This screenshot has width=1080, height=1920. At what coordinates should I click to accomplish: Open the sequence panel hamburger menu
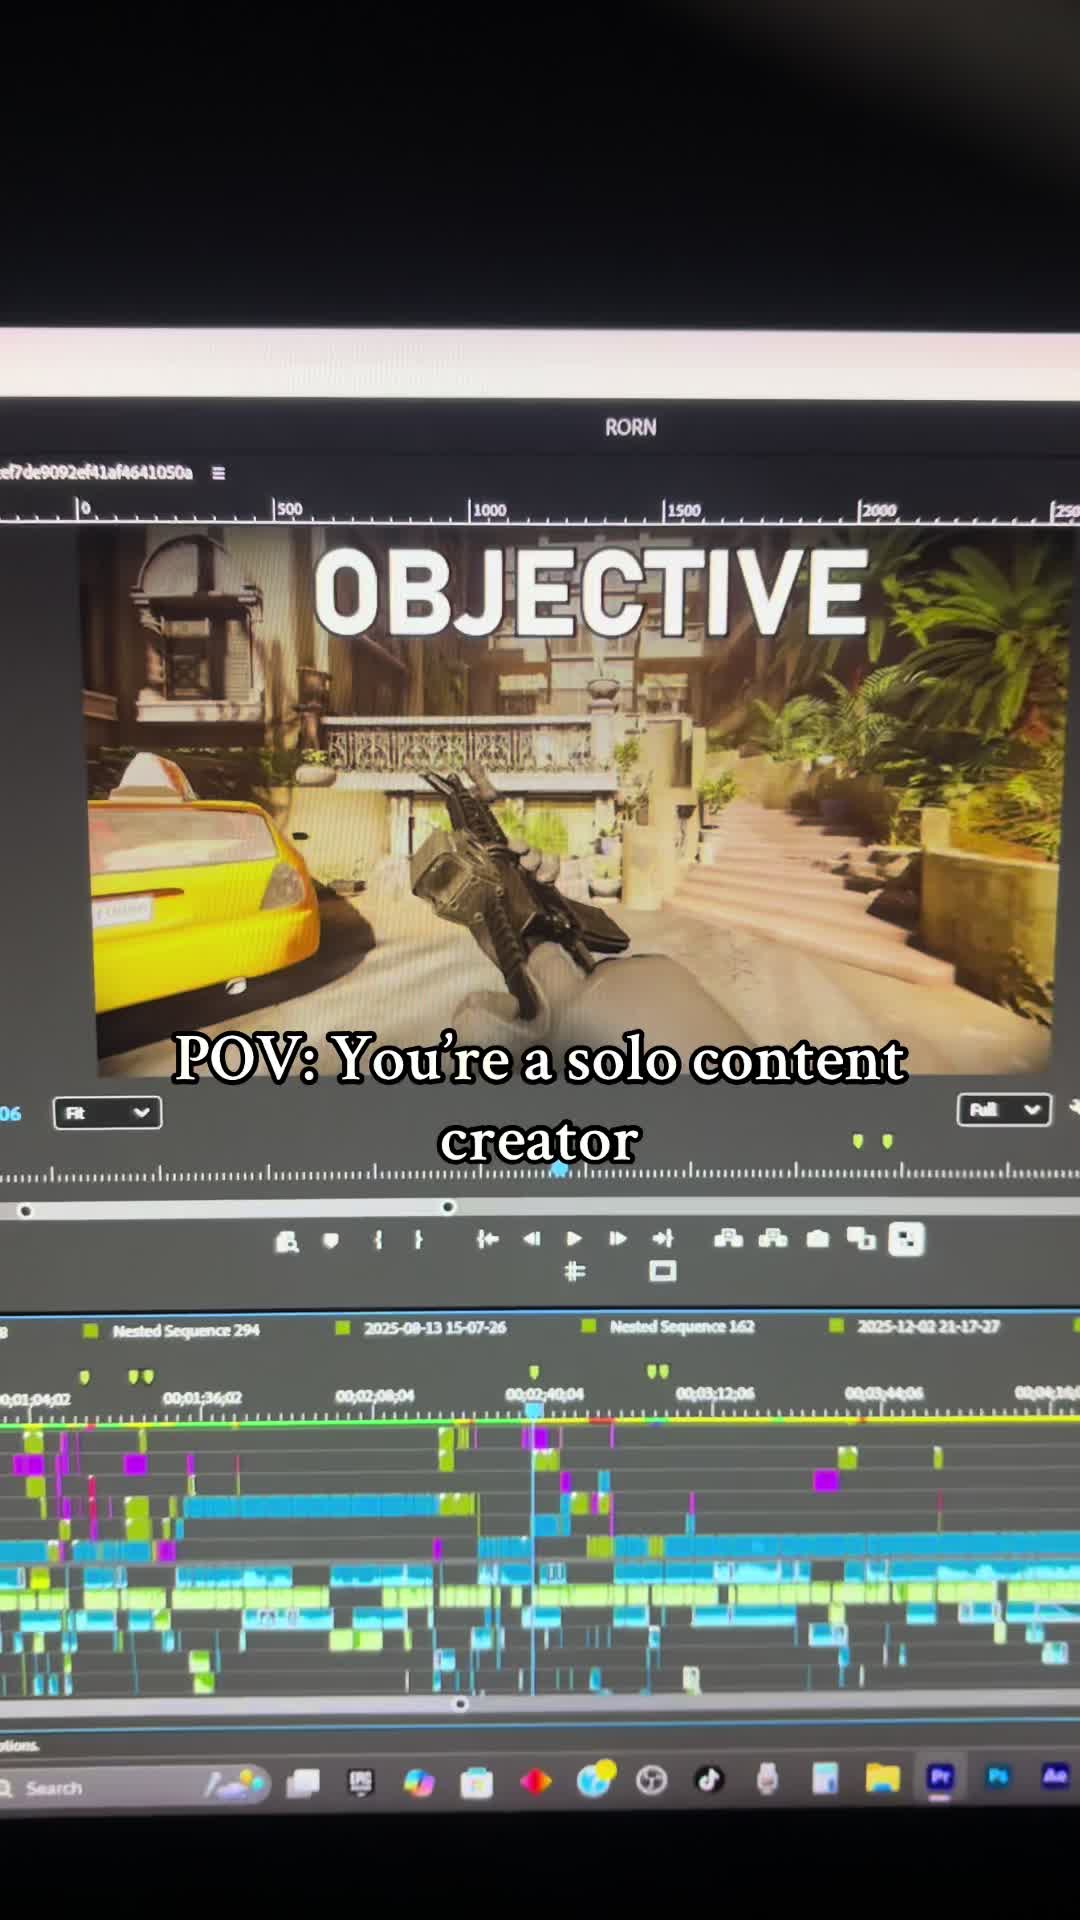pos(219,473)
